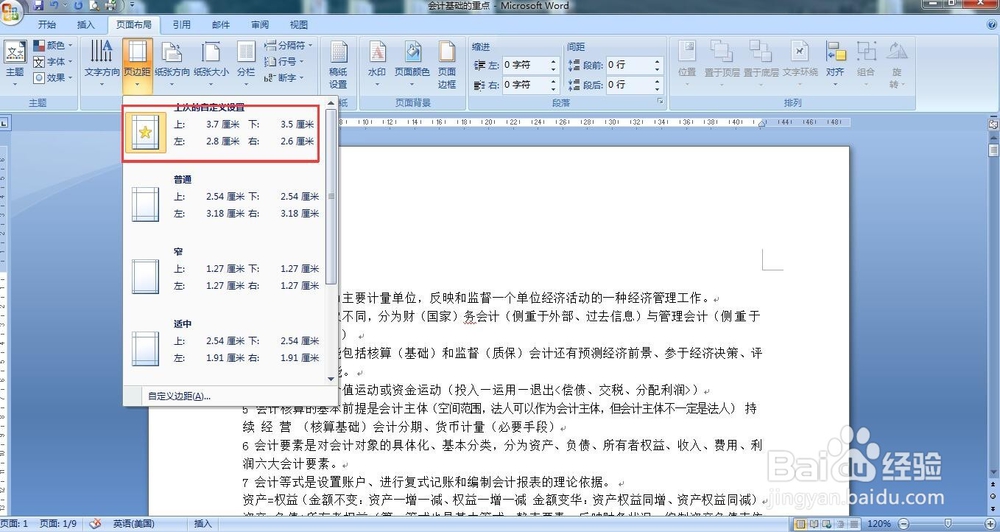The width and height of the screenshot is (1000, 532).
Task: Open 纸张方向 page orientation menu
Action: coord(172,62)
